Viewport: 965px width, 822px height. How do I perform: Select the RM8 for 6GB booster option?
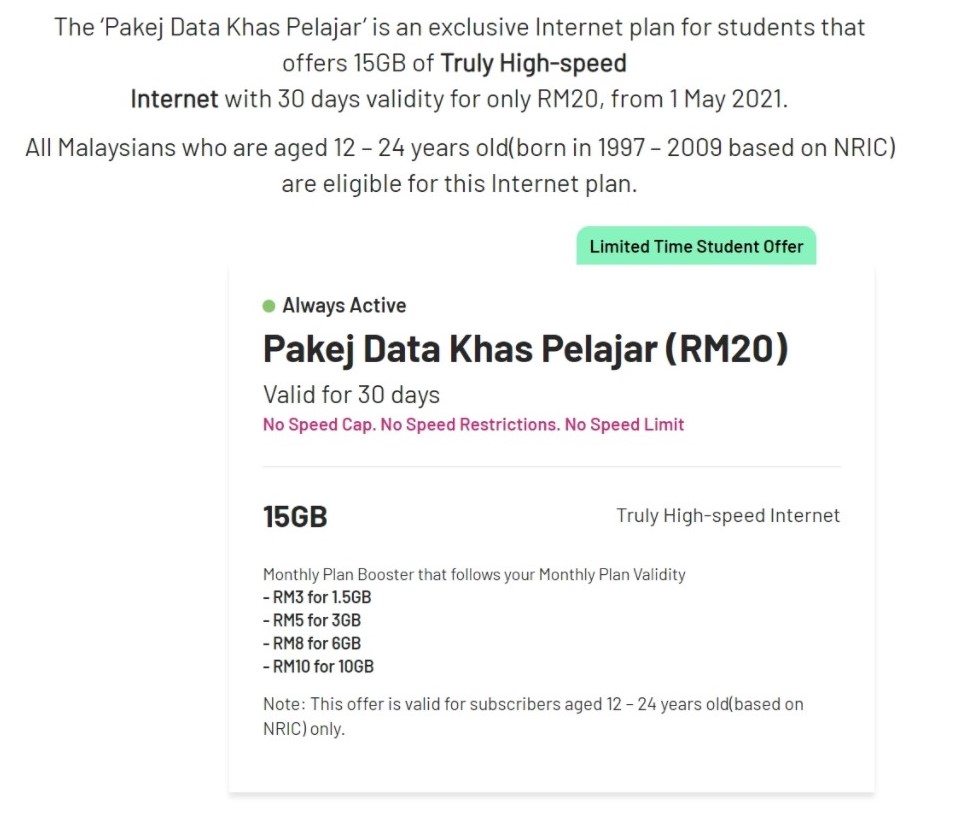coord(311,643)
